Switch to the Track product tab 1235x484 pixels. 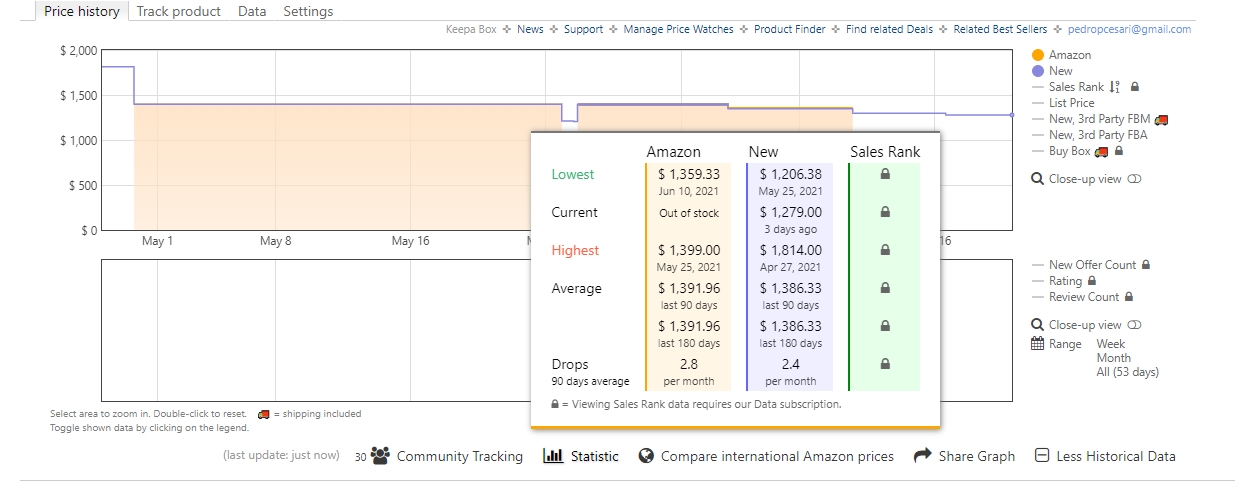tap(180, 12)
